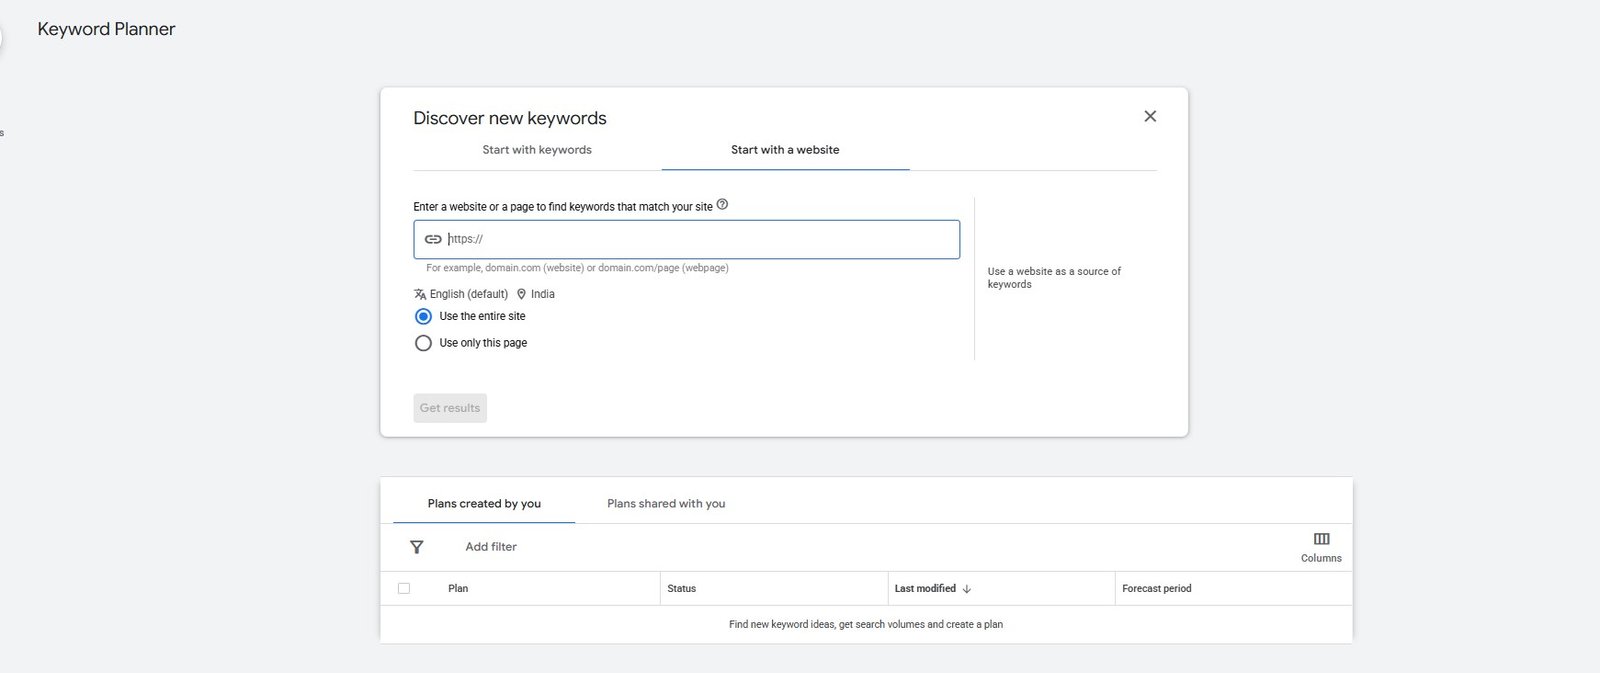Click the Keyword Planner page title
The width and height of the screenshot is (1600, 673).
[106, 29]
